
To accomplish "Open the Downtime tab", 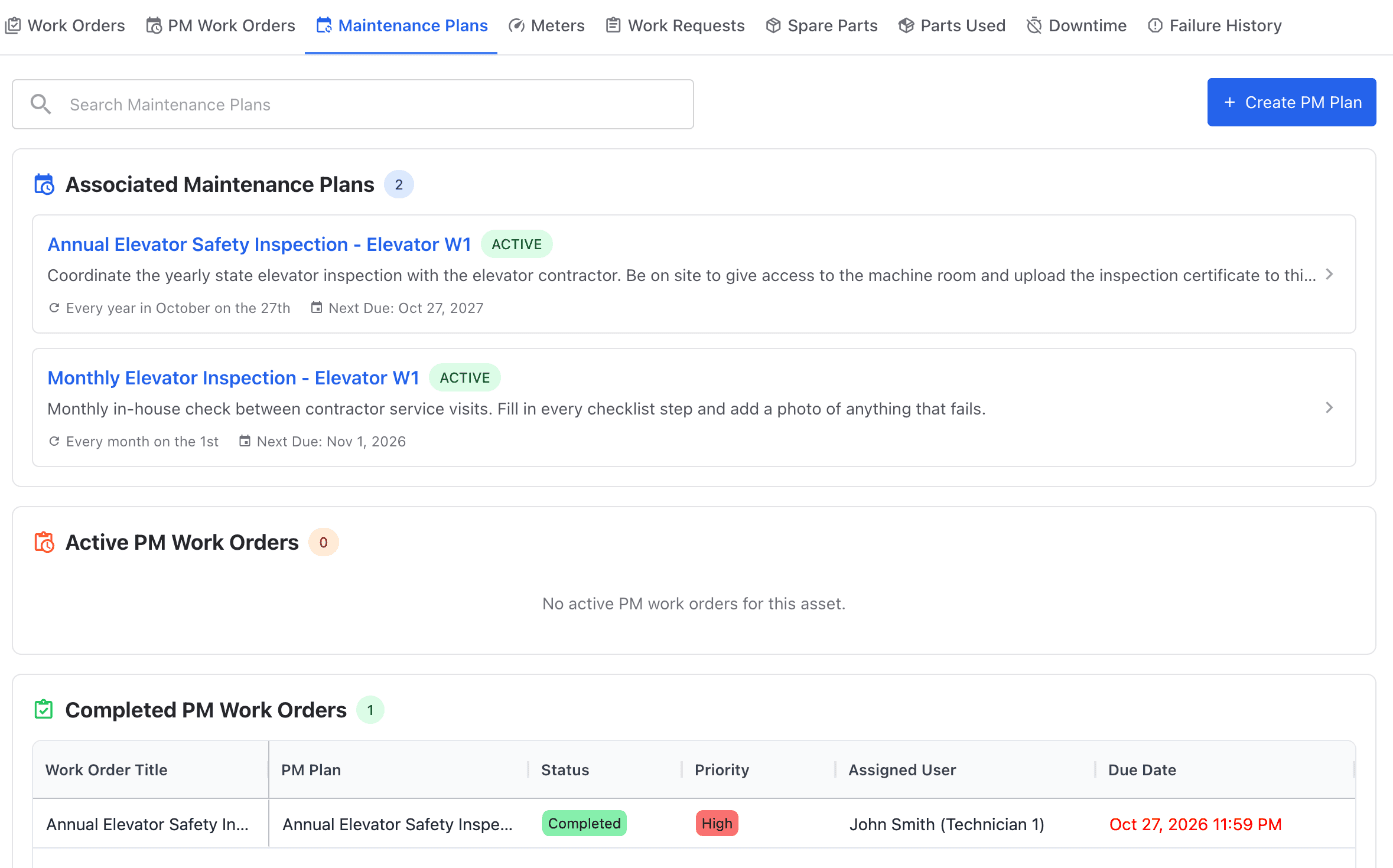I will (1076, 26).
